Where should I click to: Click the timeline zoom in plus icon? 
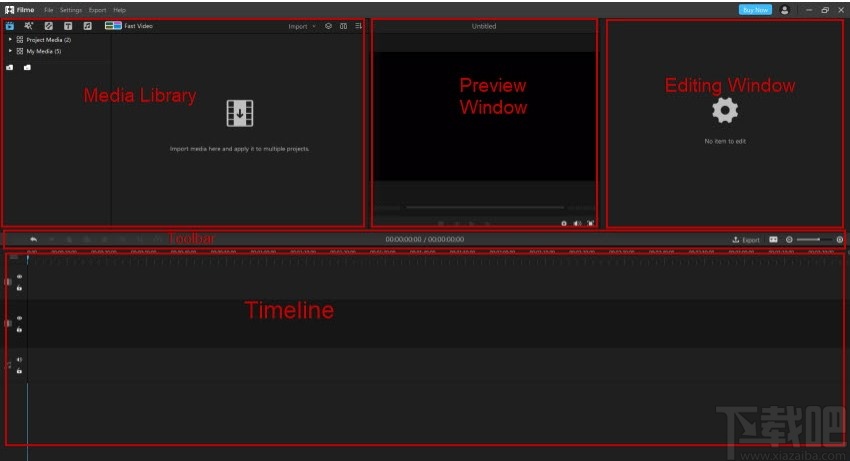[x=840, y=239]
